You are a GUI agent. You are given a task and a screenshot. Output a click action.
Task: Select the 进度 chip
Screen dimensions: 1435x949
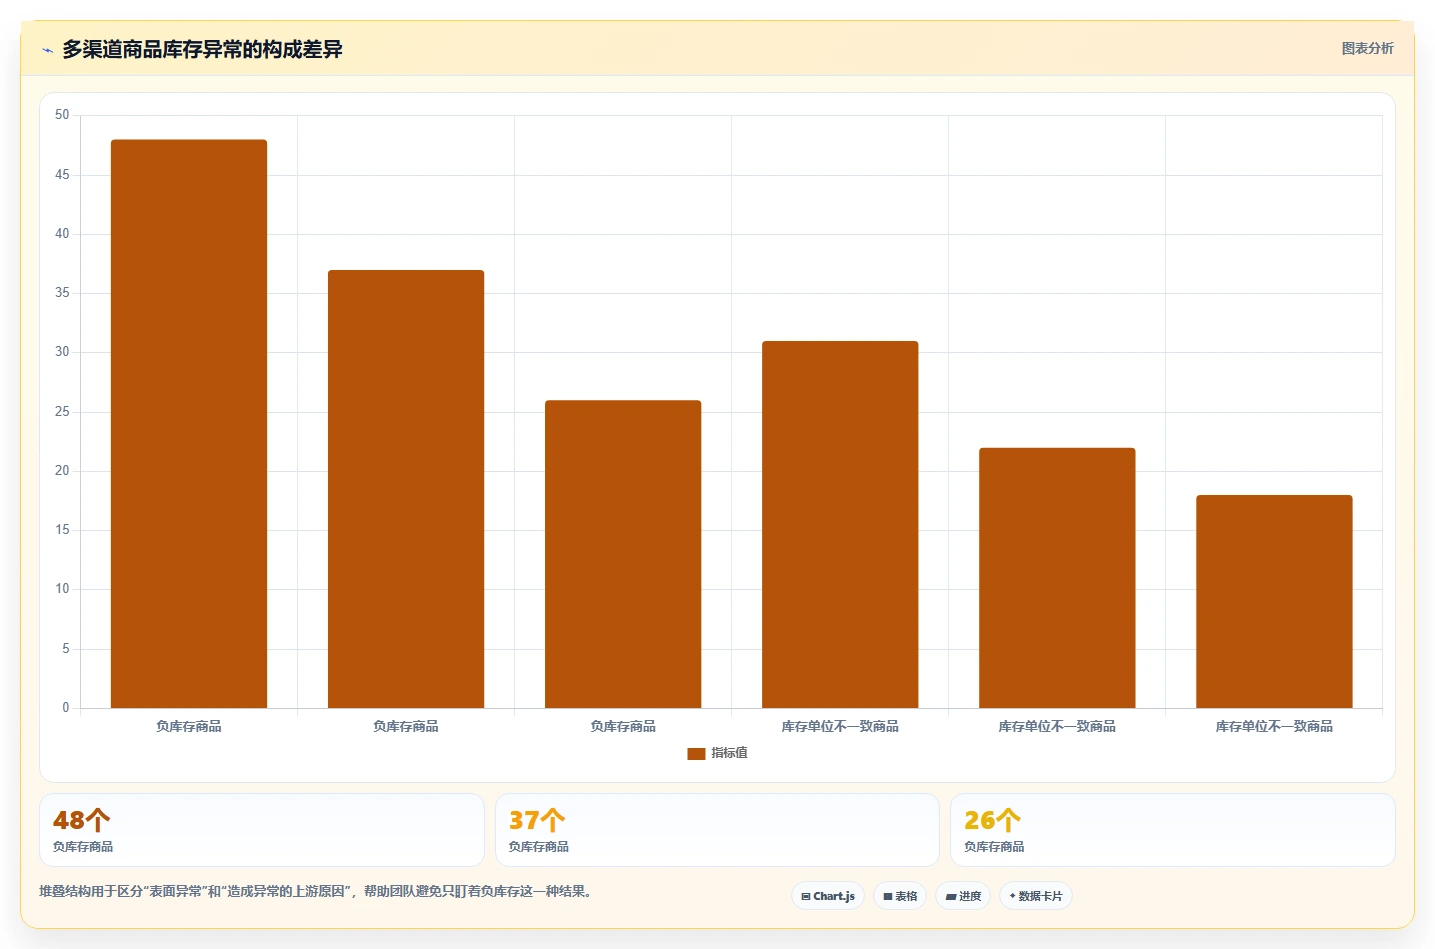coord(963,896)
